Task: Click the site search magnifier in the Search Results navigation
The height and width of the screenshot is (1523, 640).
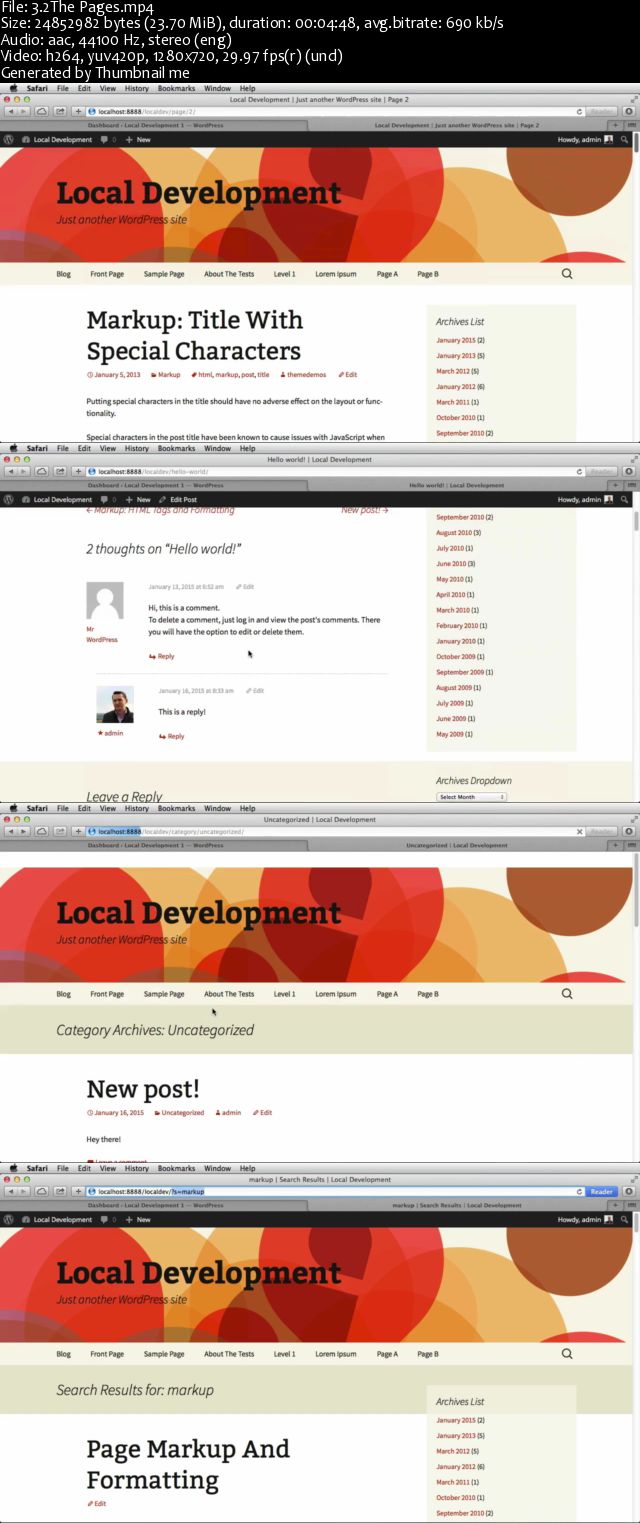Action: (x=567, y=1354)
